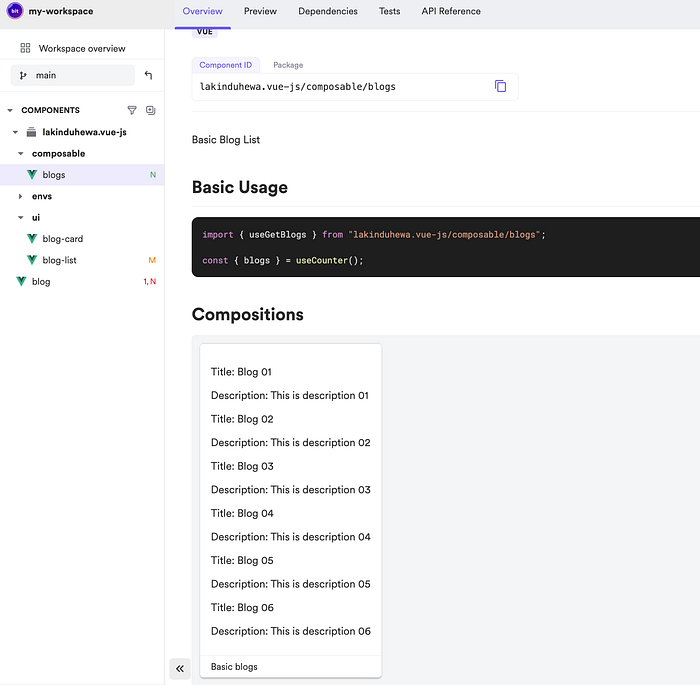Open the Basic blogs composition link
This screenshot has width=700, height=685.
(234, 666)
